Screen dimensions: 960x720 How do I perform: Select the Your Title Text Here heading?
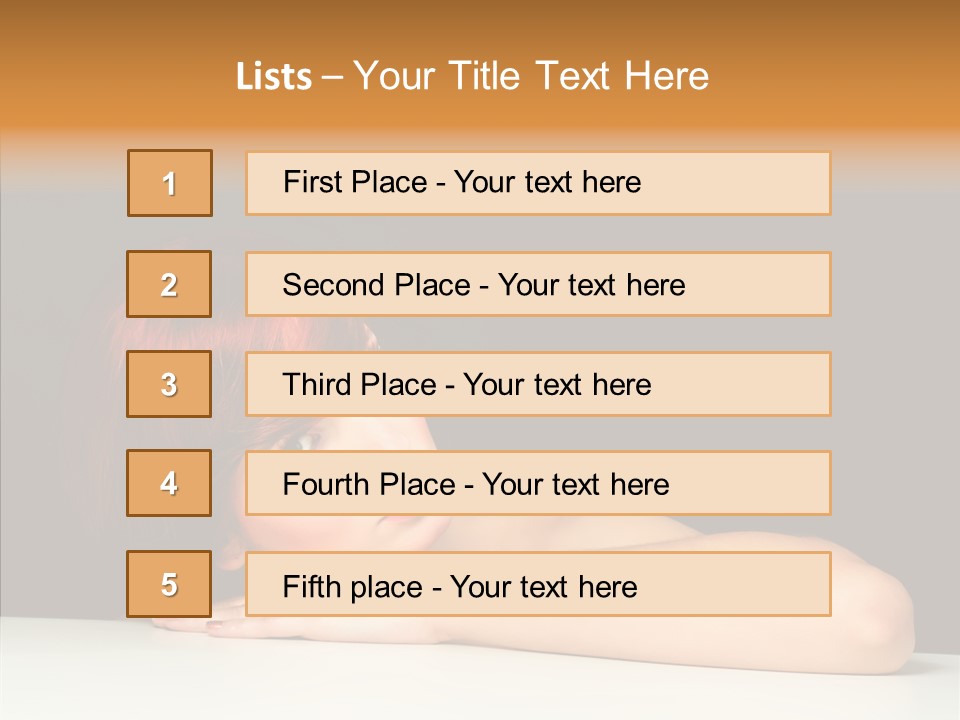pos(531,76)
